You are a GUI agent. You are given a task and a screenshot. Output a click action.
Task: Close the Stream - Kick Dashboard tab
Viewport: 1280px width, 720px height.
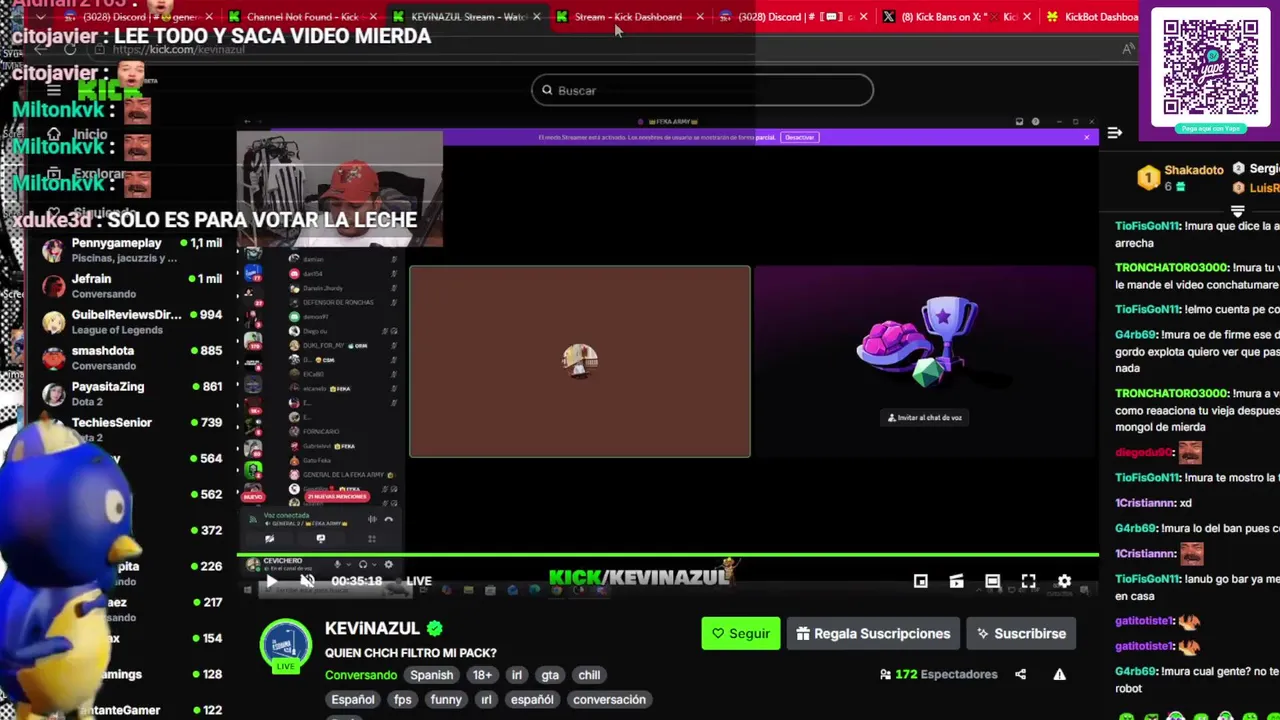699,17
